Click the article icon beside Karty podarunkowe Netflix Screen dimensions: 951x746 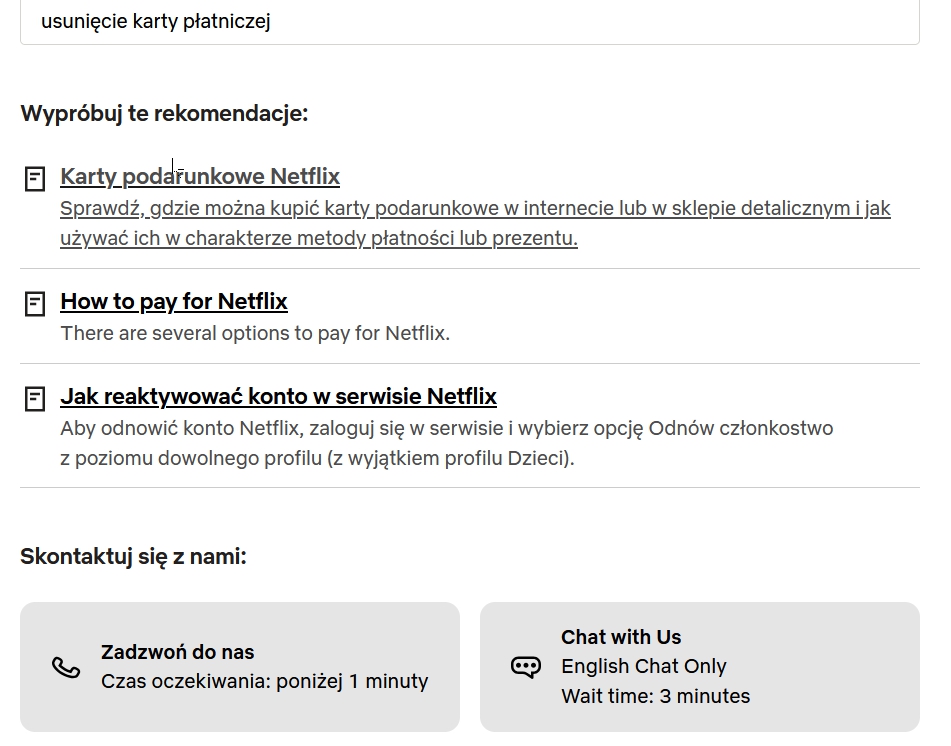35,179
